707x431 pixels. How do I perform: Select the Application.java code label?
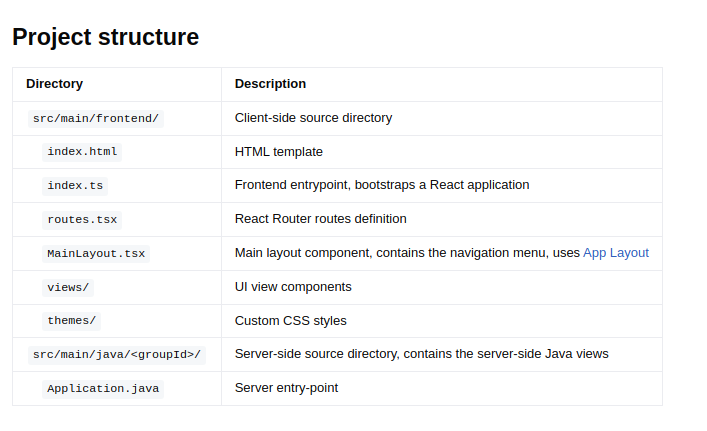coord(103,388)
